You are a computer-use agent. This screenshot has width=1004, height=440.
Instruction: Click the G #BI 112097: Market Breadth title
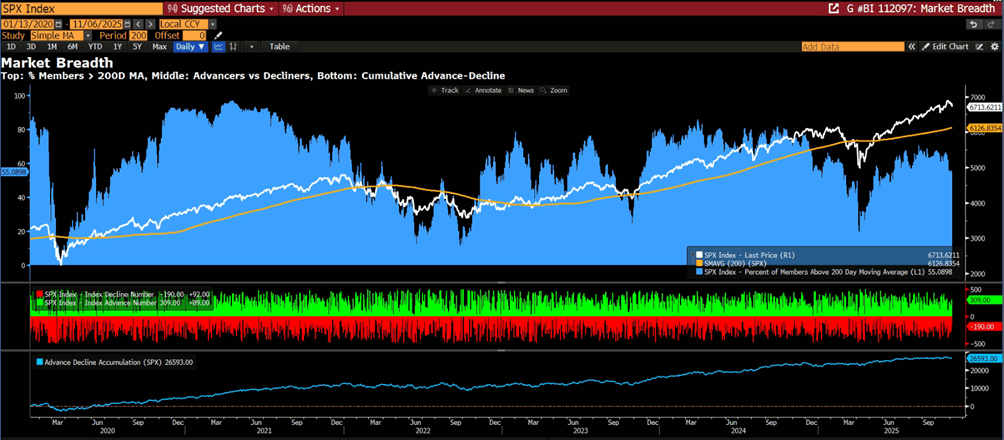[922, 8]
